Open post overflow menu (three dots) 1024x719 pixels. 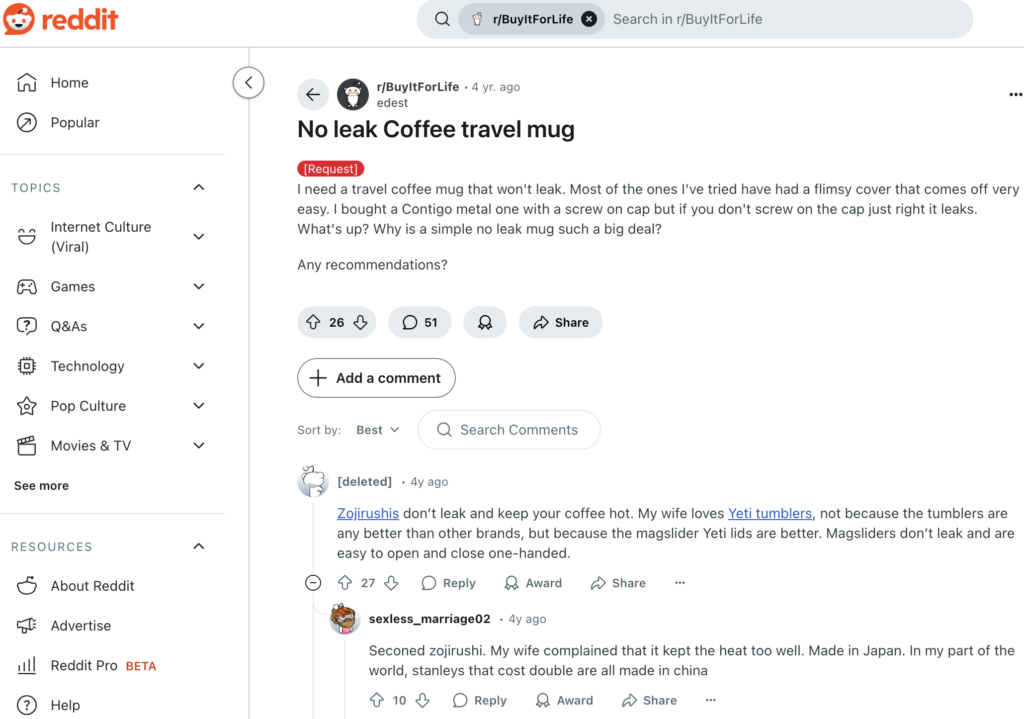point(1015,95)
